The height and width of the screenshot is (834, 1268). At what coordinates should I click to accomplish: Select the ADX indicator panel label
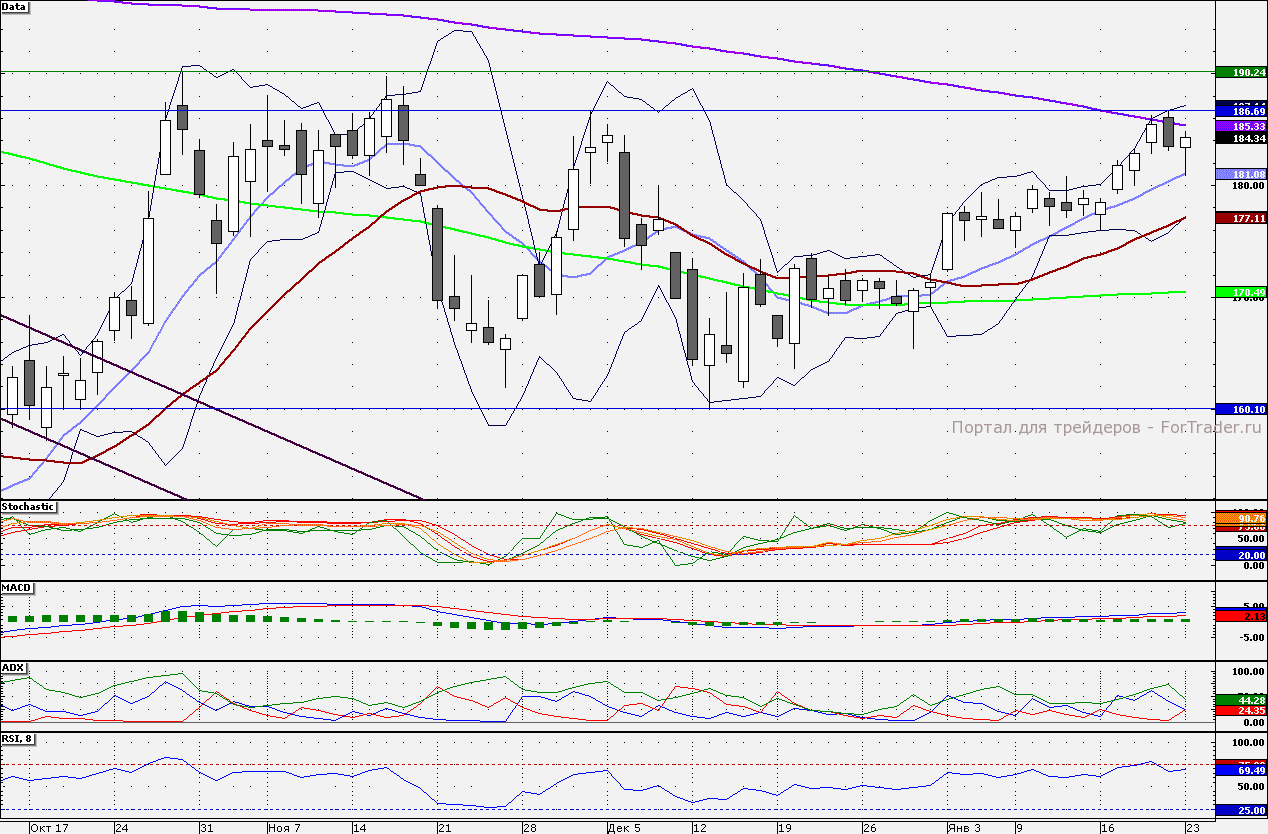click(14, 667)
